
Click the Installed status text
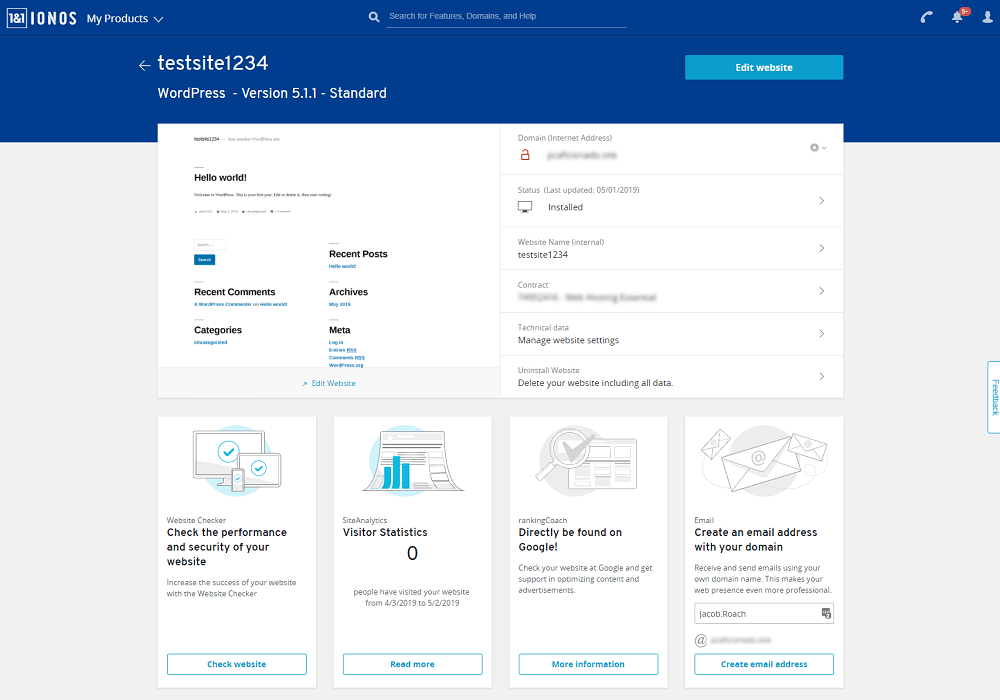[x=565, y=207]
